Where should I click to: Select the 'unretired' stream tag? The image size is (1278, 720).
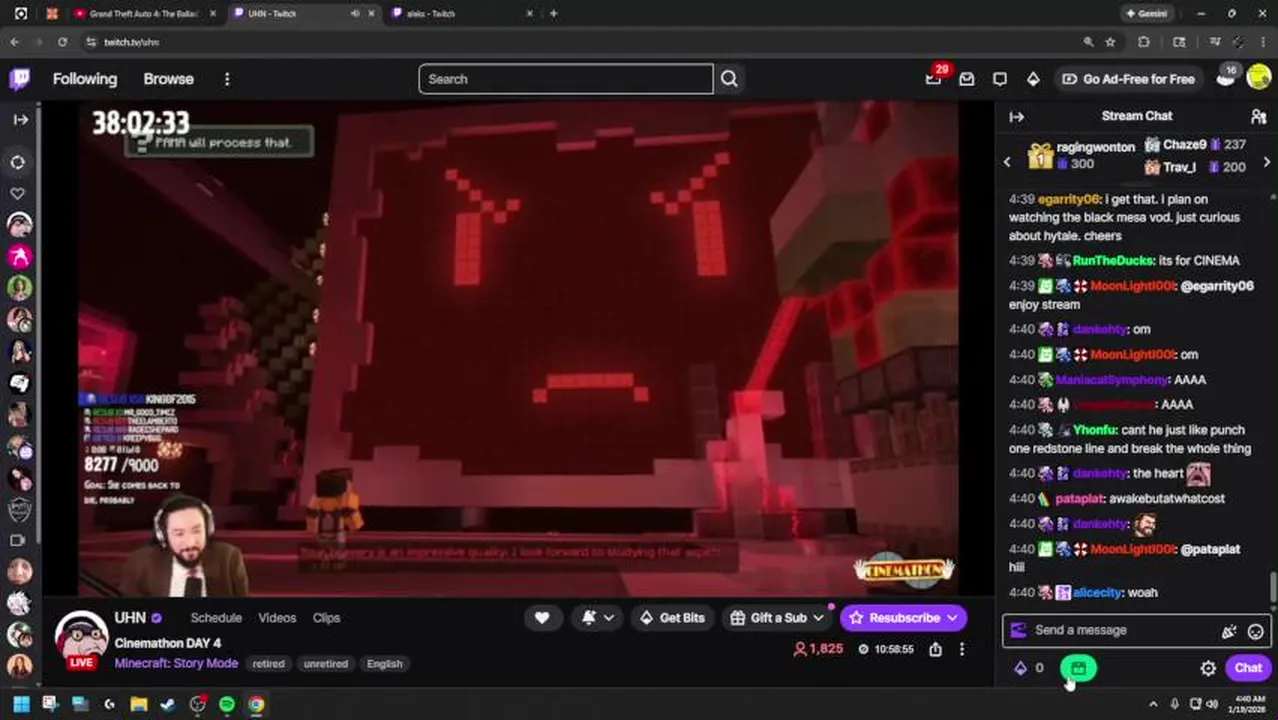click(326, 664)
